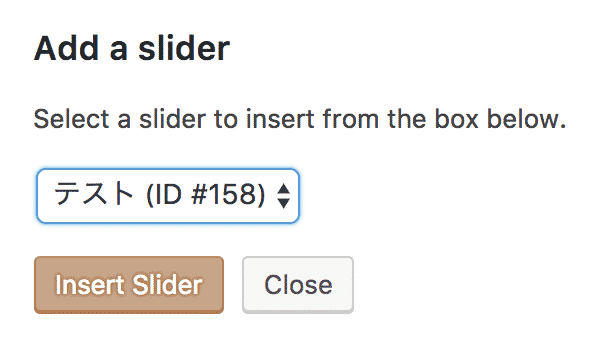Click the up-down arrows of the select box
Viewport: 602px width, 360px height.
(x=283, y=196)
